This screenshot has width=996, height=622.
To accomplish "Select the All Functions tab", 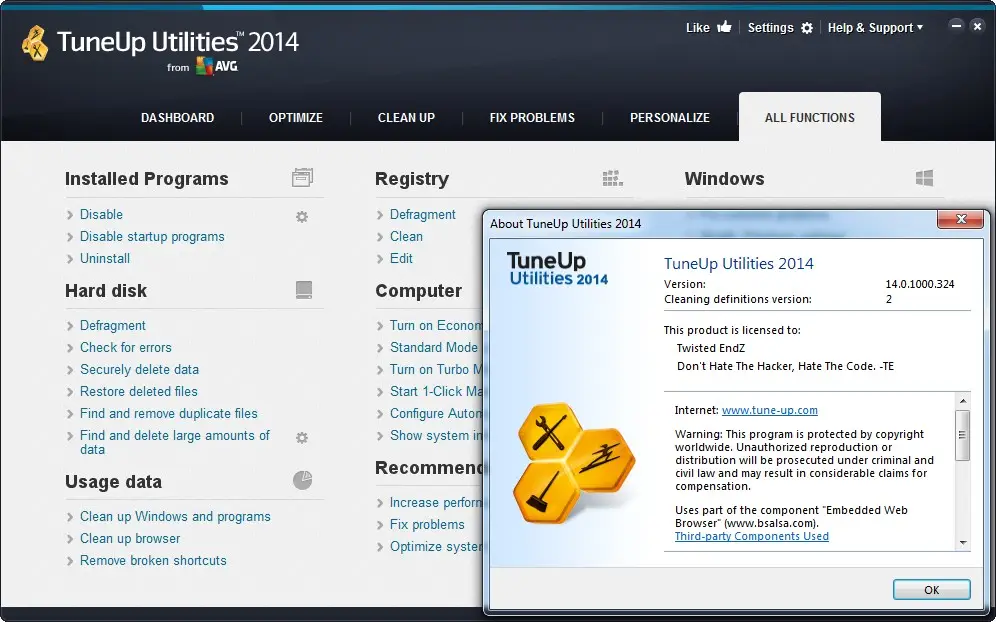I will [809, 117].
